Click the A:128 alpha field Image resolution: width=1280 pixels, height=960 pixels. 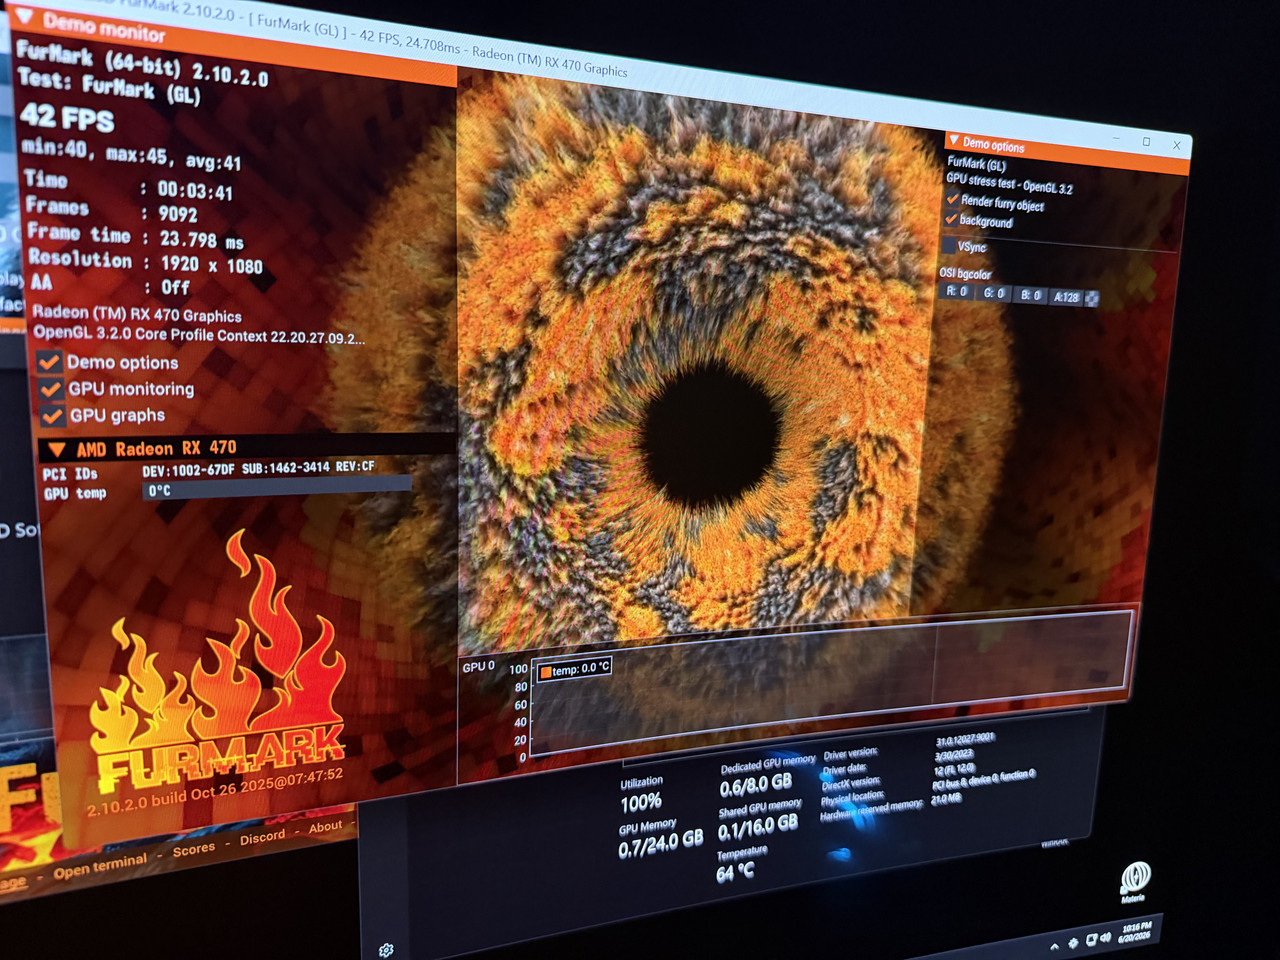1067,297
